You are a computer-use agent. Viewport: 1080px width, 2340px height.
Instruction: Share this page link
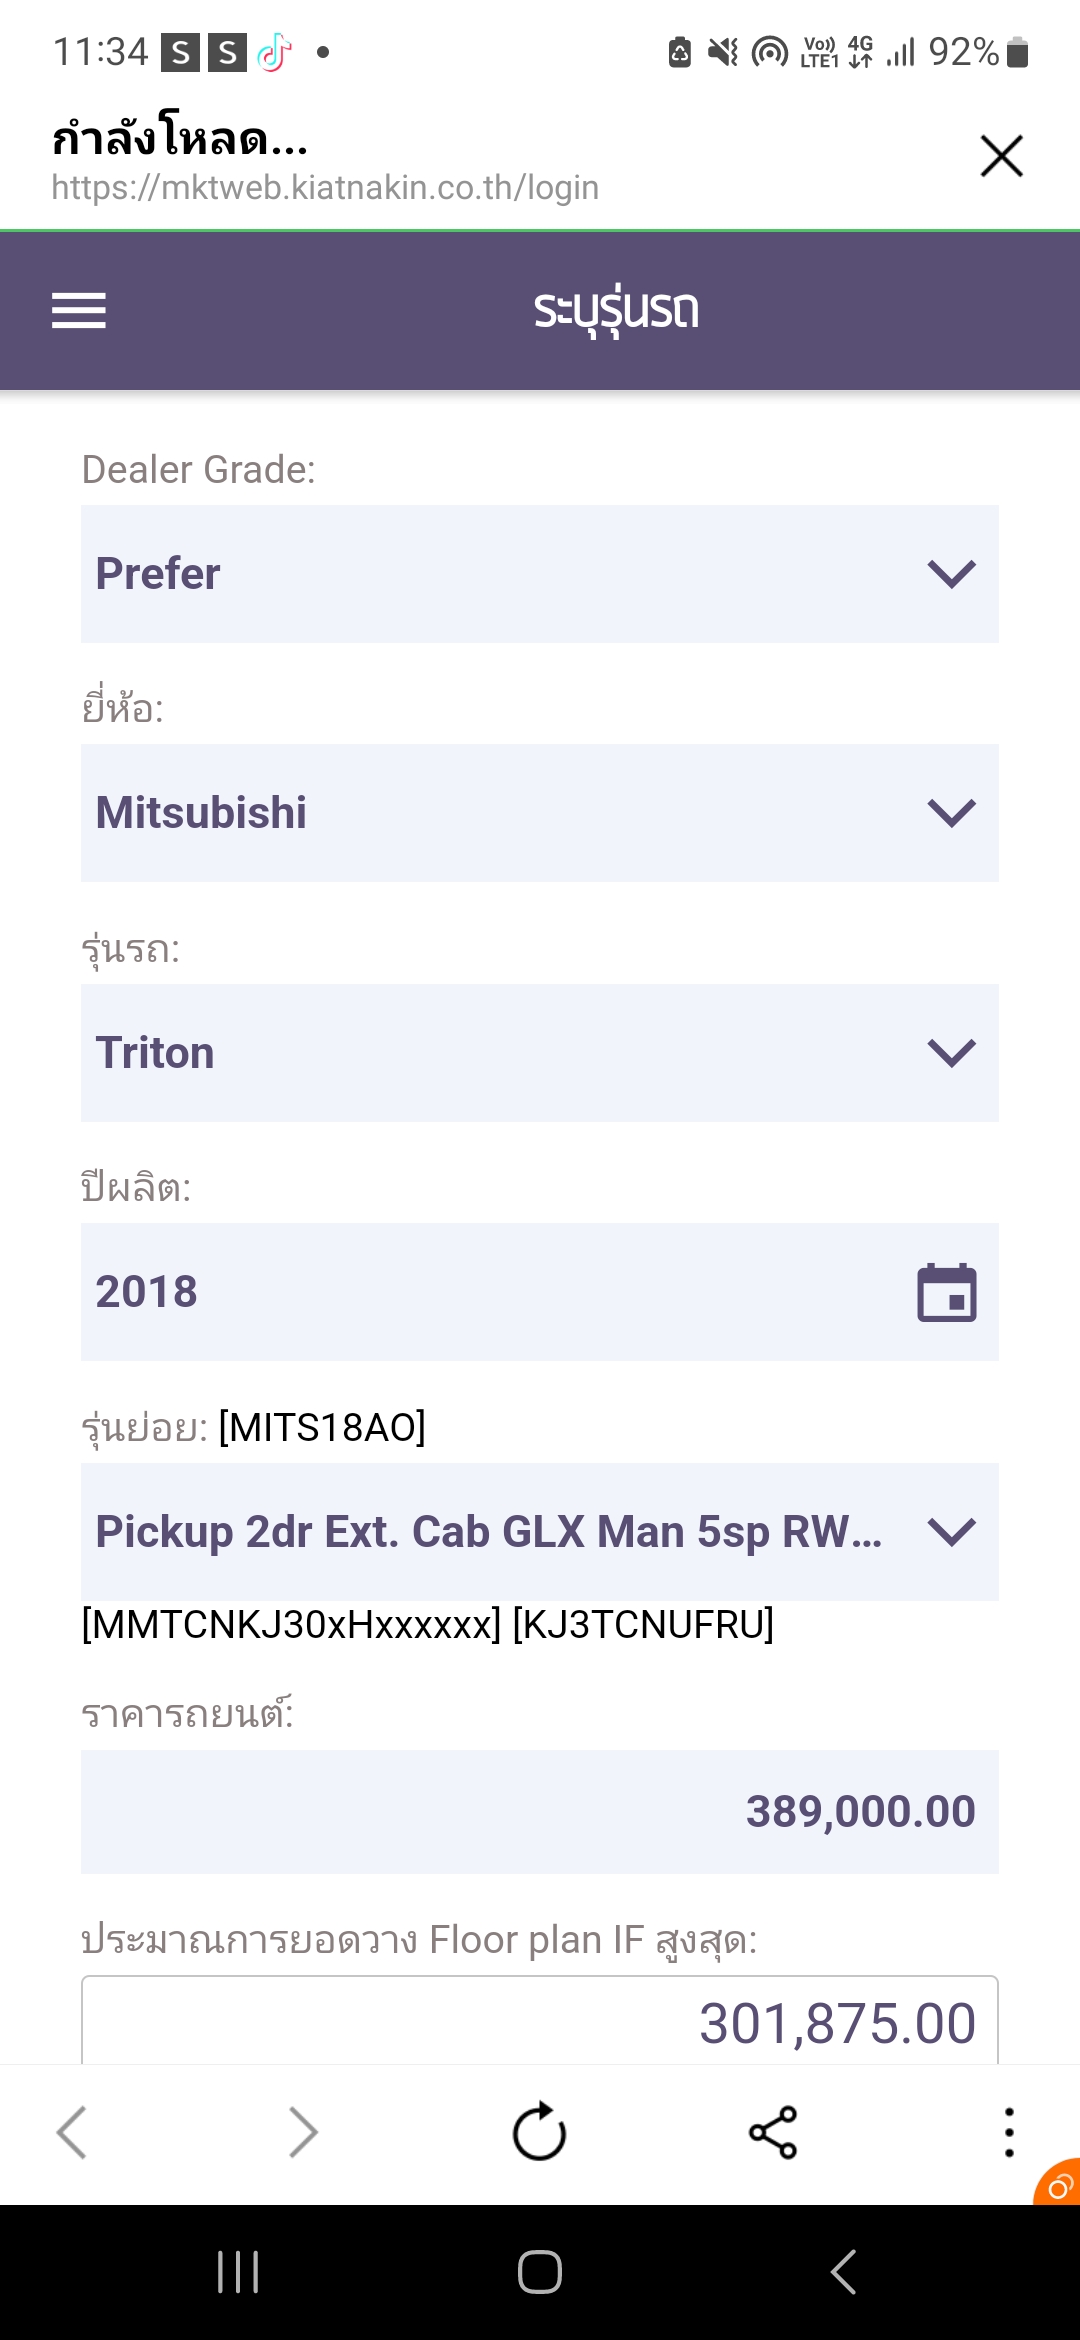(x=773, y=2132)
